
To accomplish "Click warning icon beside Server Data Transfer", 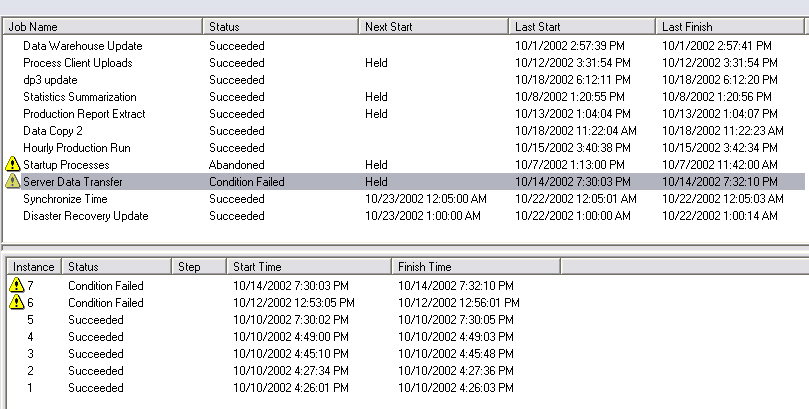I will [12, 182].
